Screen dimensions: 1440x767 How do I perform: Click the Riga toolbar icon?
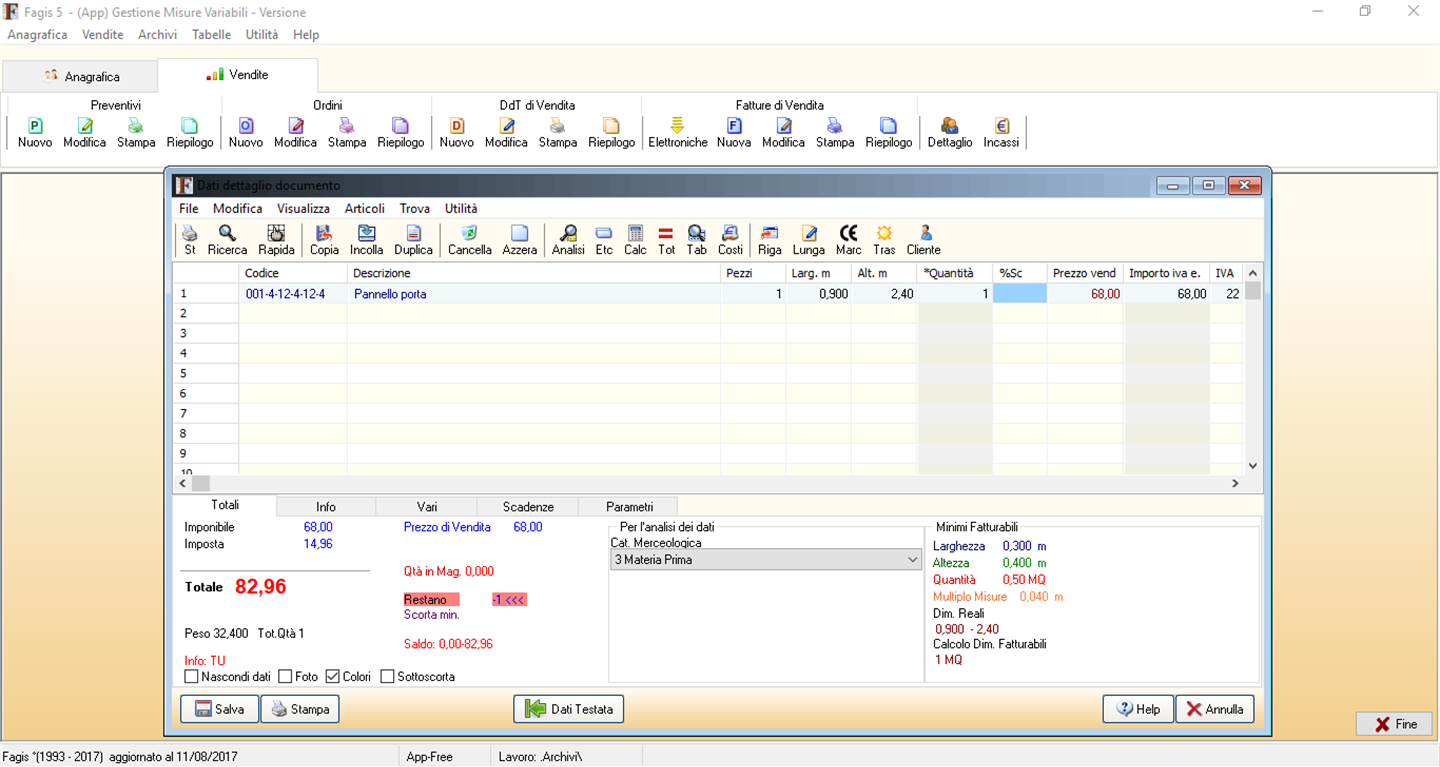click(x=770, y=240)
